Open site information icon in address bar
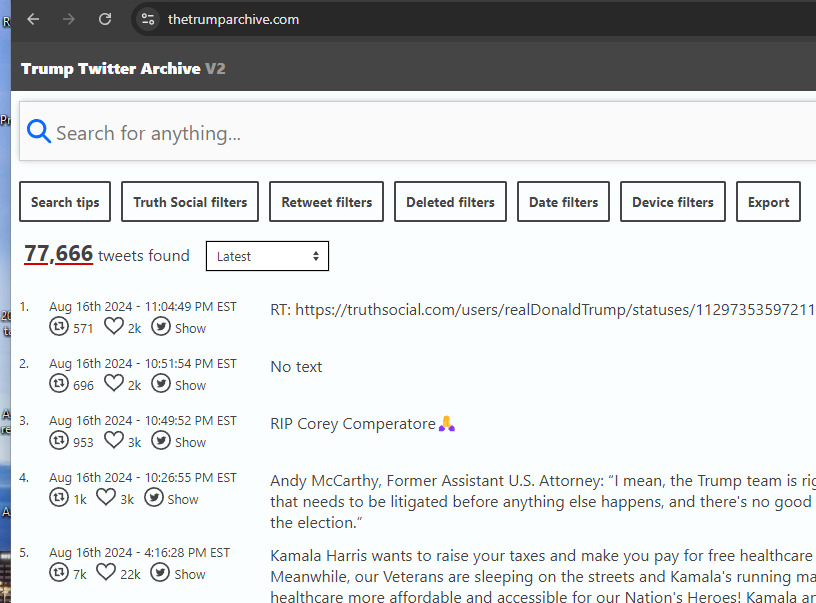Viewport: 816px width, 603px height. [148, 19]
